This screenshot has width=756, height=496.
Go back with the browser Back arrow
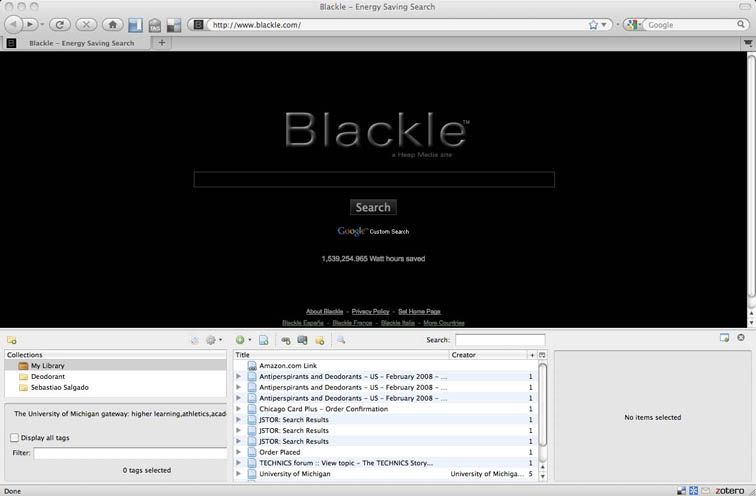pyautogui.click(x=14, y=24)
